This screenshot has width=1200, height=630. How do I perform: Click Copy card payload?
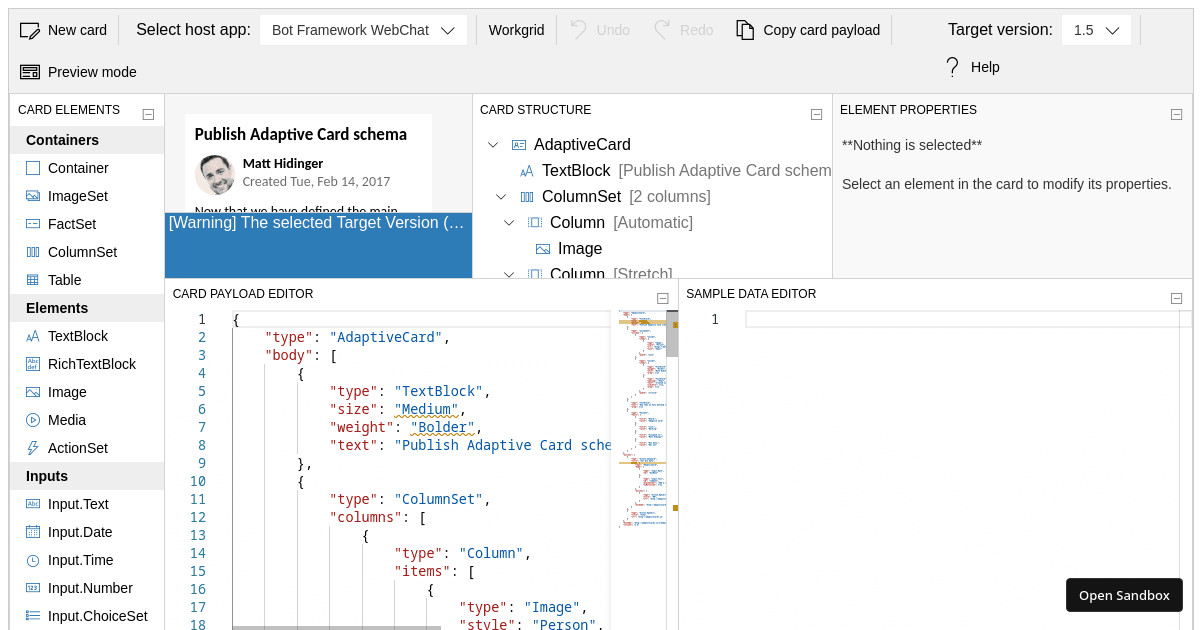(x=808, y=30)
